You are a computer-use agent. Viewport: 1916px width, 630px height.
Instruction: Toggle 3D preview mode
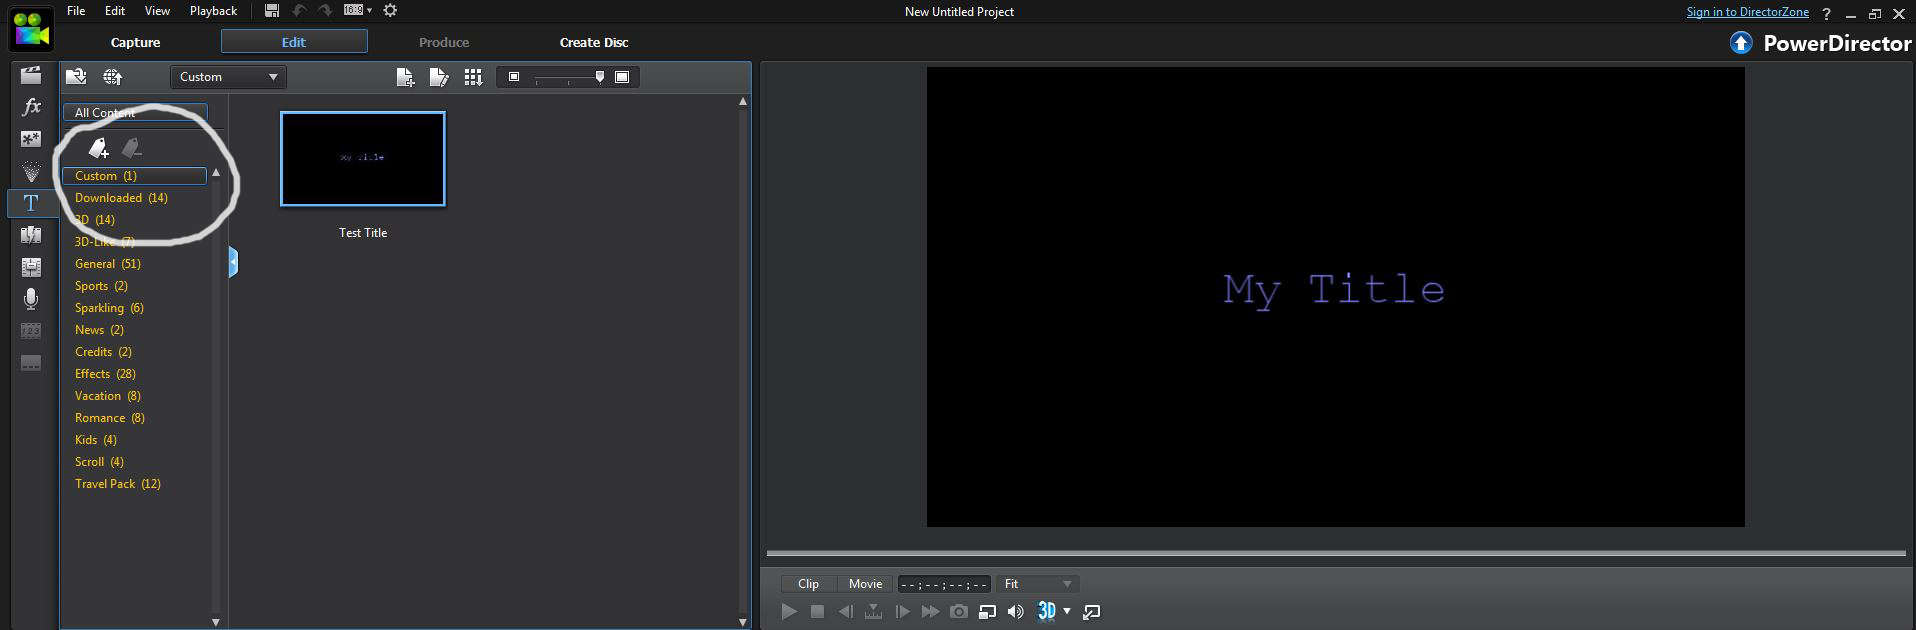pos(1046,611)
